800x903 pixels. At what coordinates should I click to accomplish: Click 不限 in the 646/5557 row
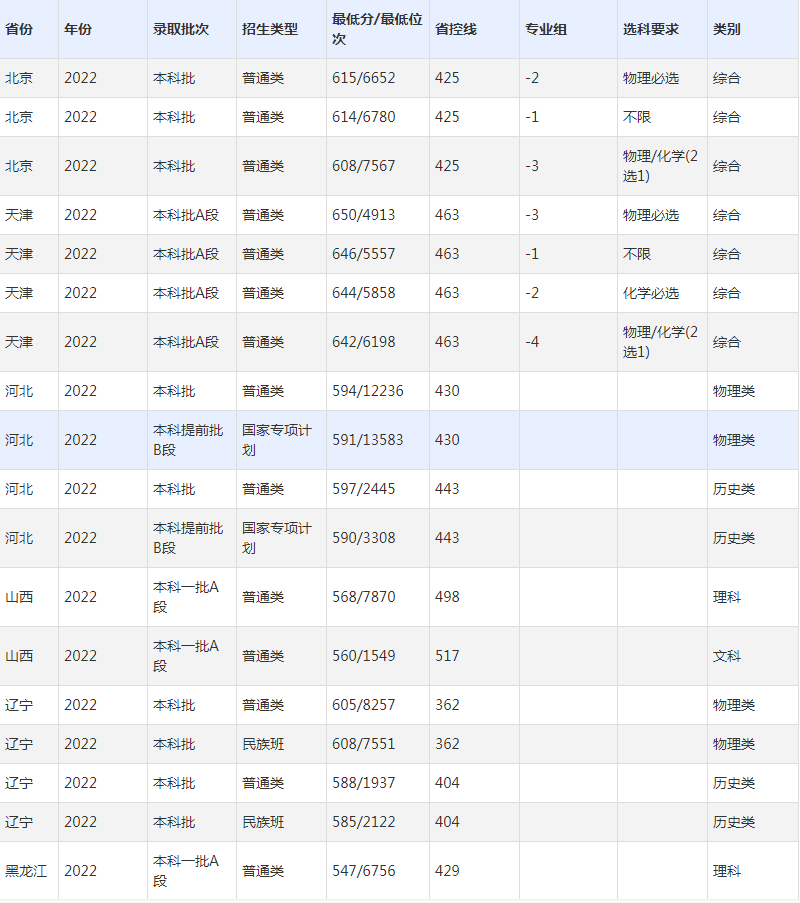[636, 255]
